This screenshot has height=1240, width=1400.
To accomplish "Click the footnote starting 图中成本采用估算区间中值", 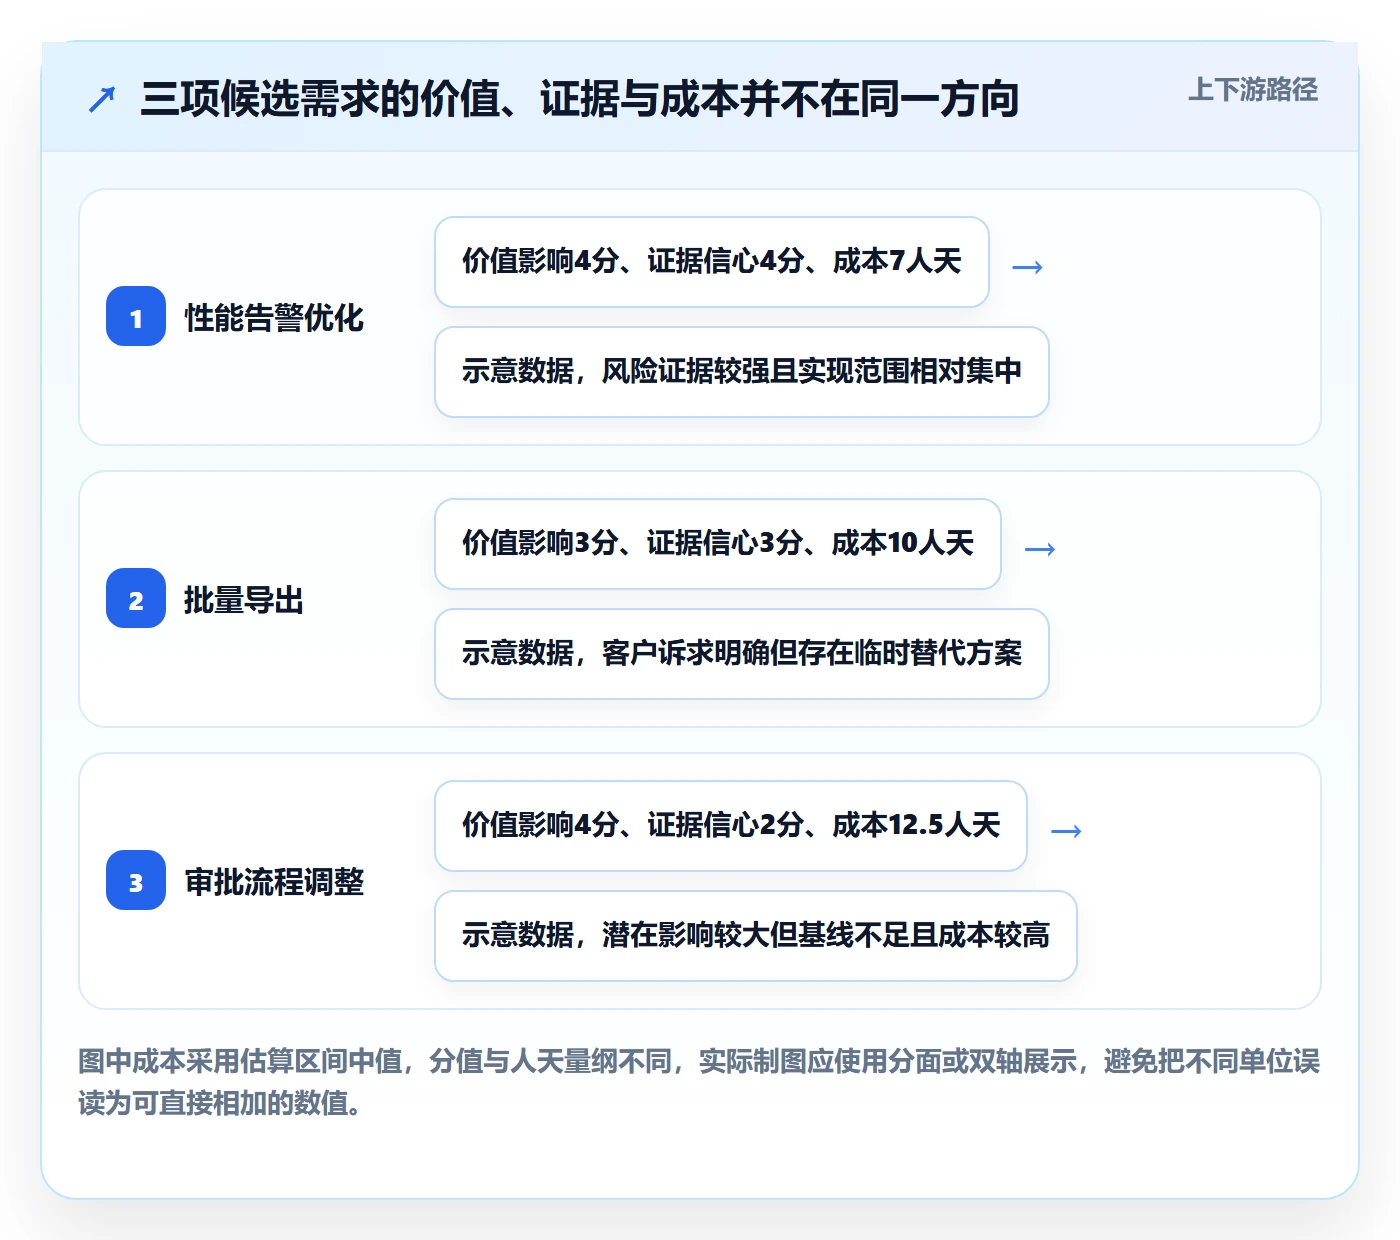I will point(699,1082).
